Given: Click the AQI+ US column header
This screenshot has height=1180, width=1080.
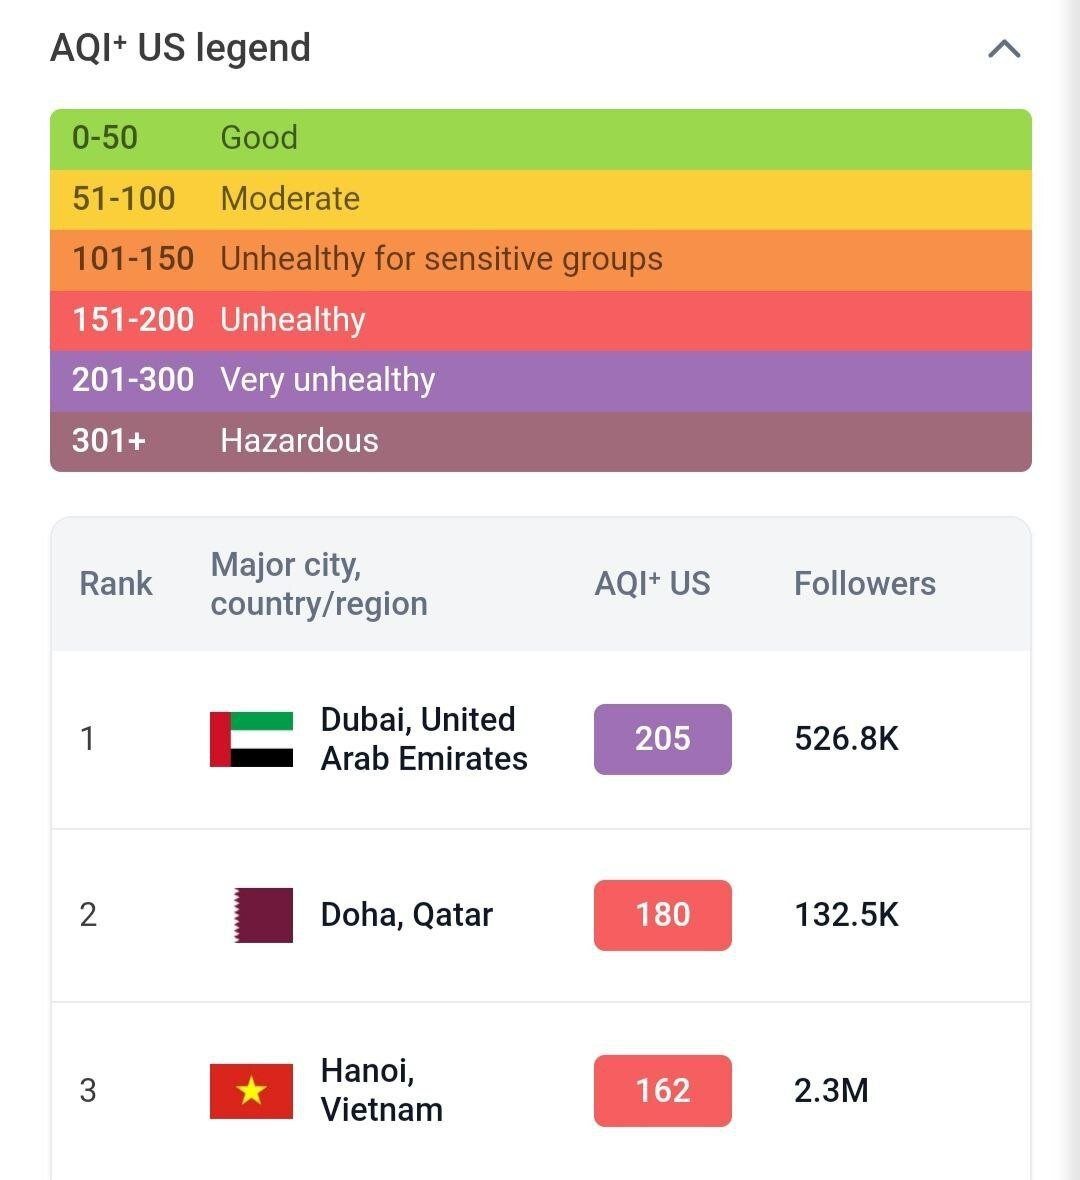Looking at the screenshot, I should click(x=652, y=584).
